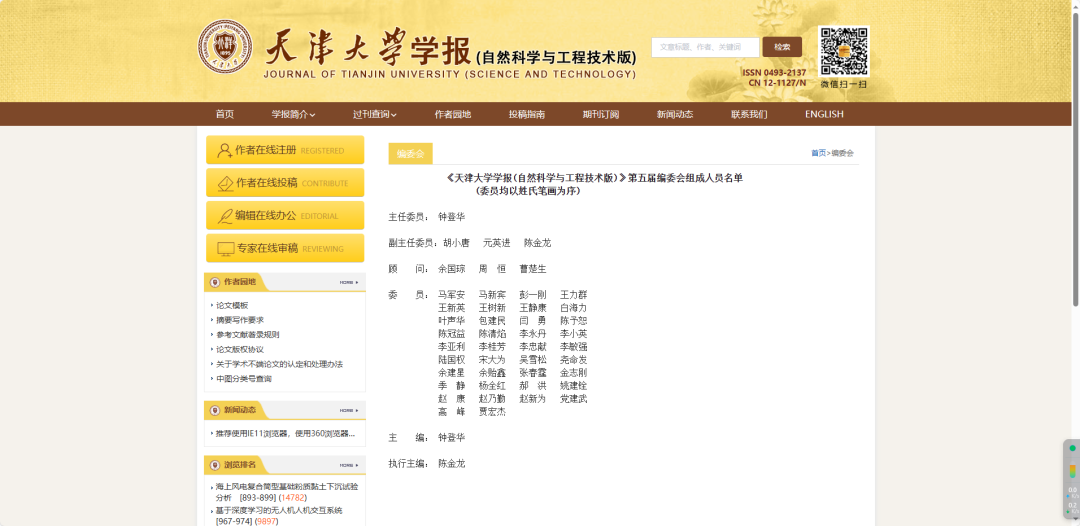Expand the 过刊查询 dropdown menu
This screenshot has width=1080, height=526.
tap(375, 114)
